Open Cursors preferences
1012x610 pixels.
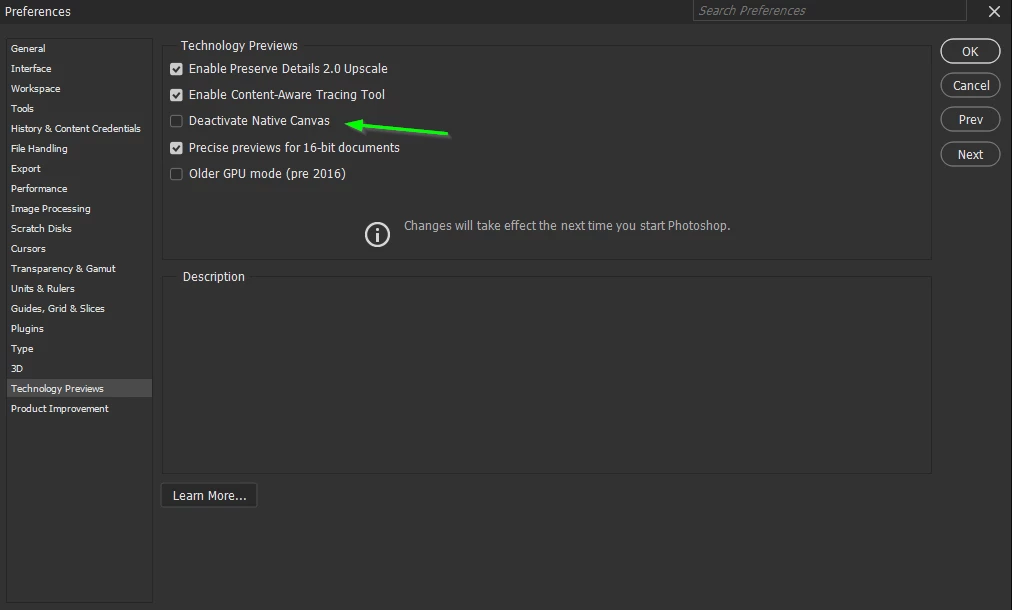click(79, 249)
